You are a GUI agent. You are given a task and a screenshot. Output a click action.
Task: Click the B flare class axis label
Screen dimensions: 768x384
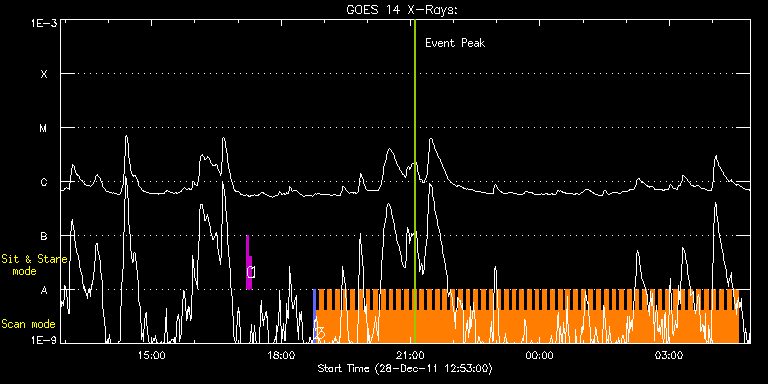[44, 236]
